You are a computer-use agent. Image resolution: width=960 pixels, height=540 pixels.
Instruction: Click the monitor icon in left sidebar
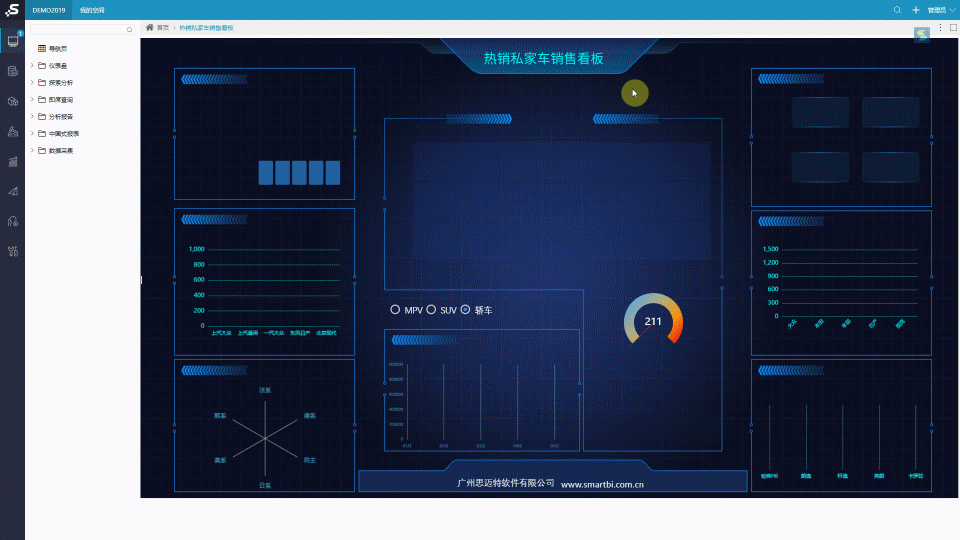click(13, 42)
